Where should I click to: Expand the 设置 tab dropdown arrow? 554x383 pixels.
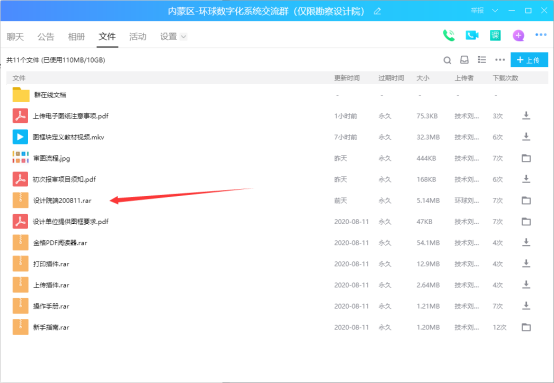[183, 36]
